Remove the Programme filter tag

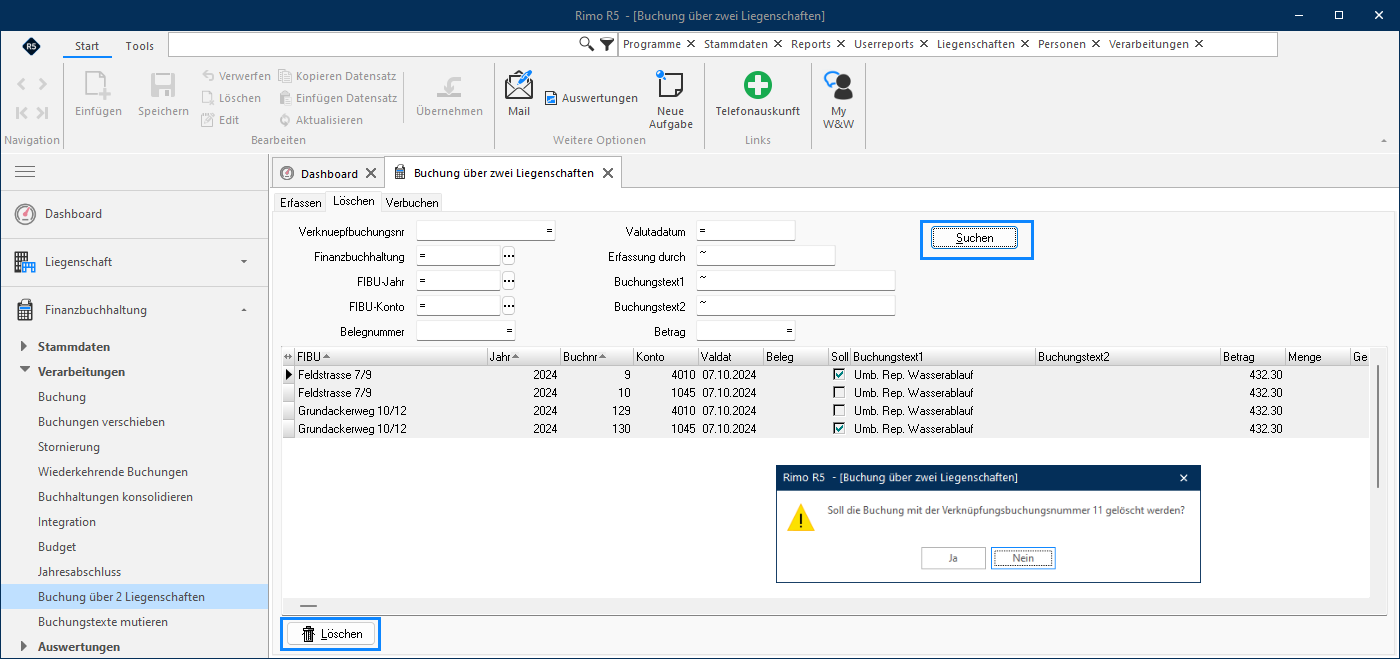[x=689, y=44]
